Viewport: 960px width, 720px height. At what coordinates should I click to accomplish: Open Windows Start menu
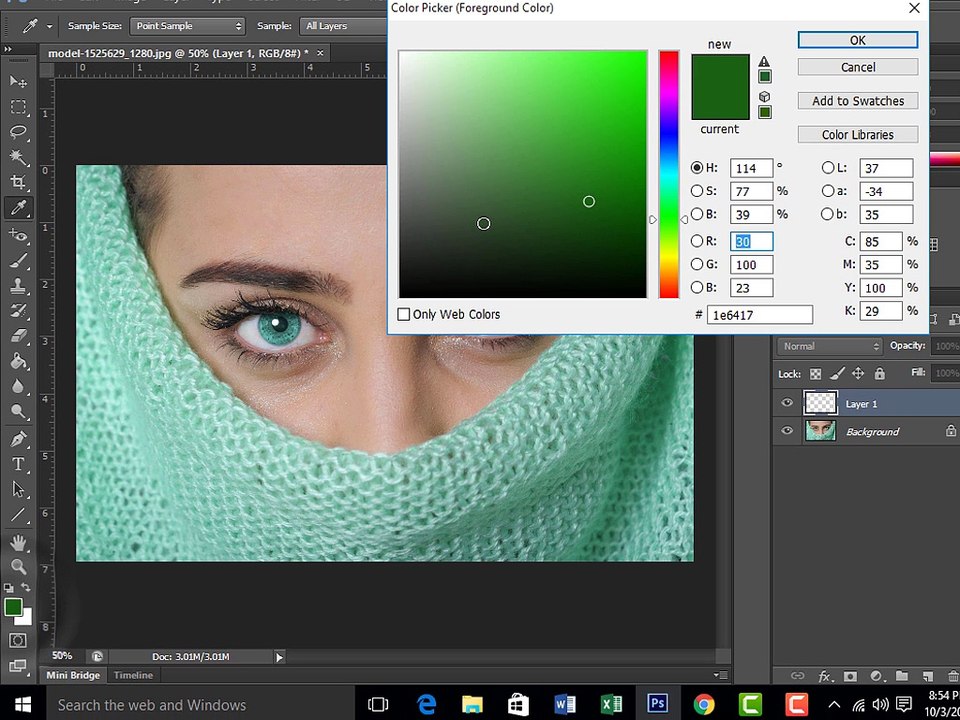click(22, 704)
